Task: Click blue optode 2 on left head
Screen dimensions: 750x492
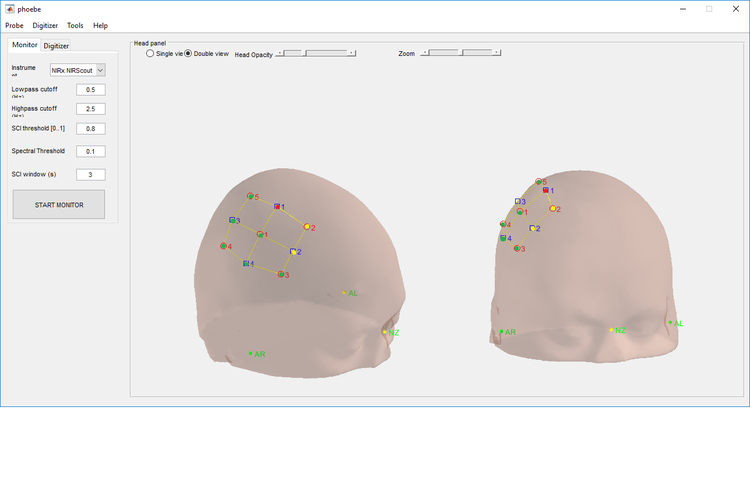Action: 293,251
